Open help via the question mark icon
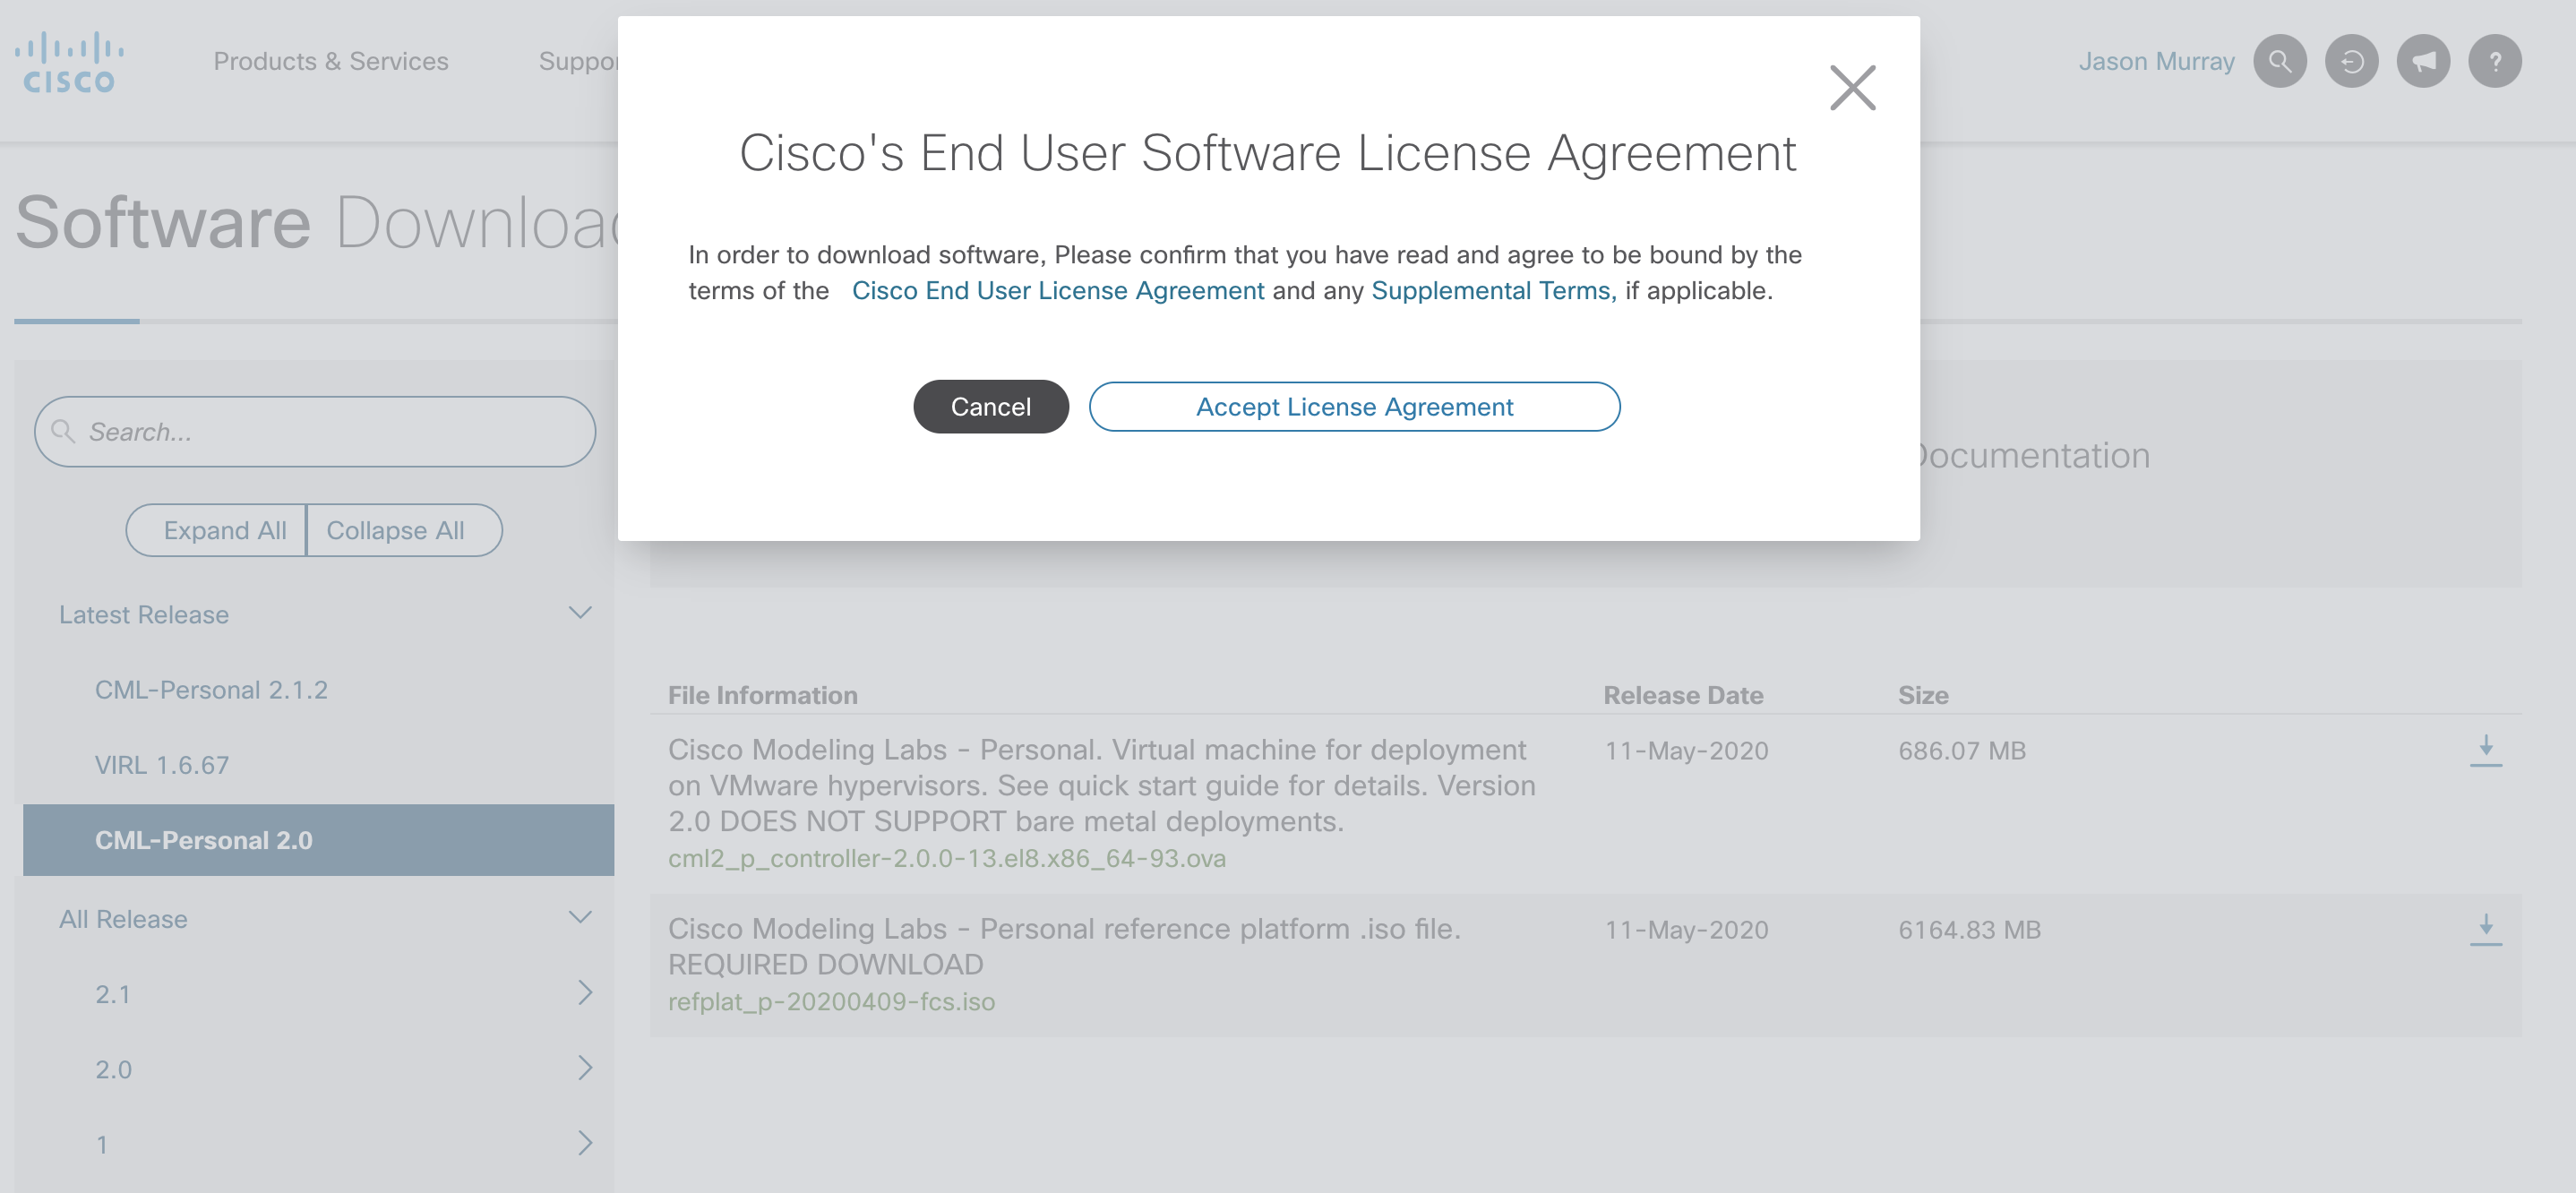2576x1193 pixels. pos(2494,61)
